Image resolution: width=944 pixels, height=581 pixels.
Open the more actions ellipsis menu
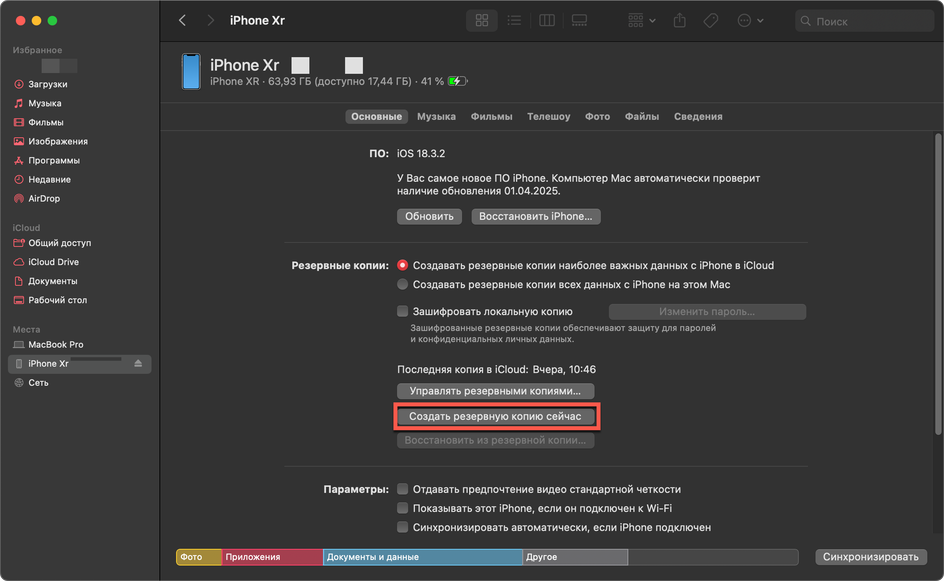pos(750,20)
